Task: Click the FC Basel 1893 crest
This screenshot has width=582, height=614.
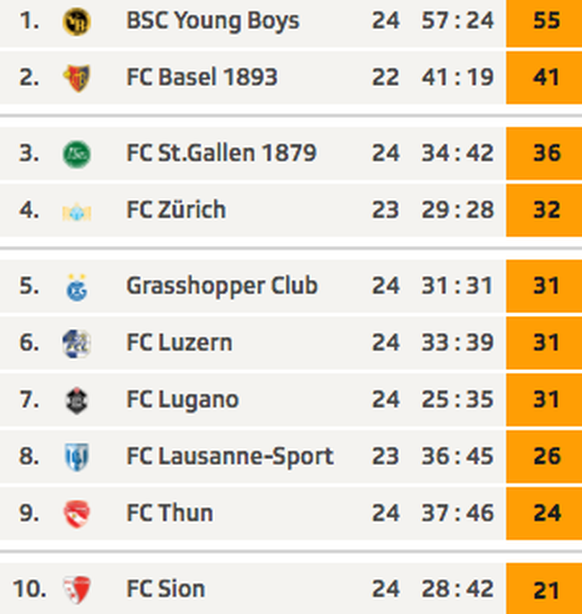Action: (x=77, y=78)
